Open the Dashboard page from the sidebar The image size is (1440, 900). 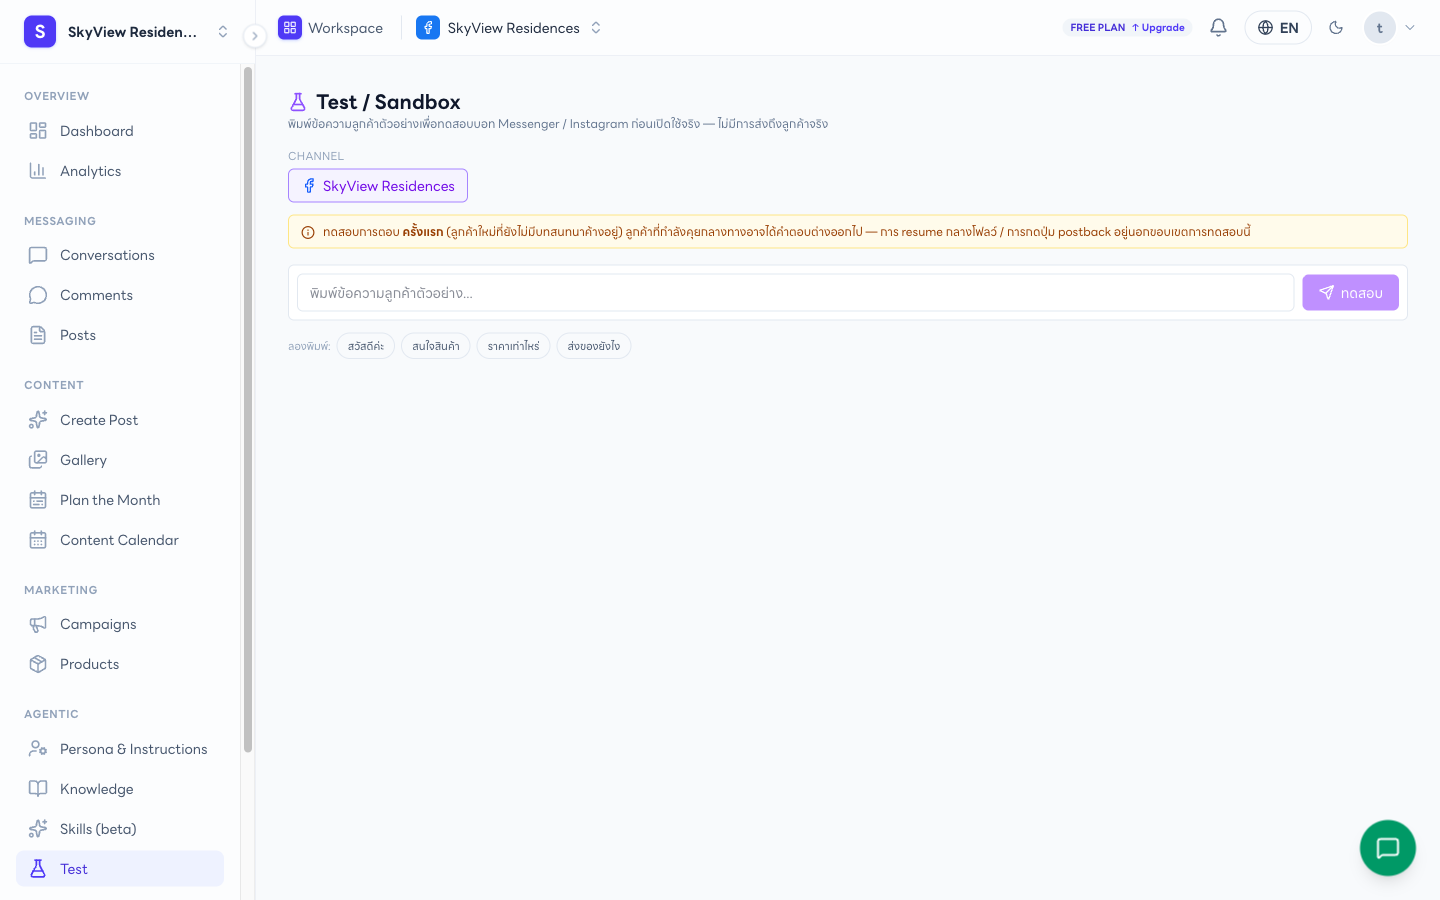(x=120, y=131)
